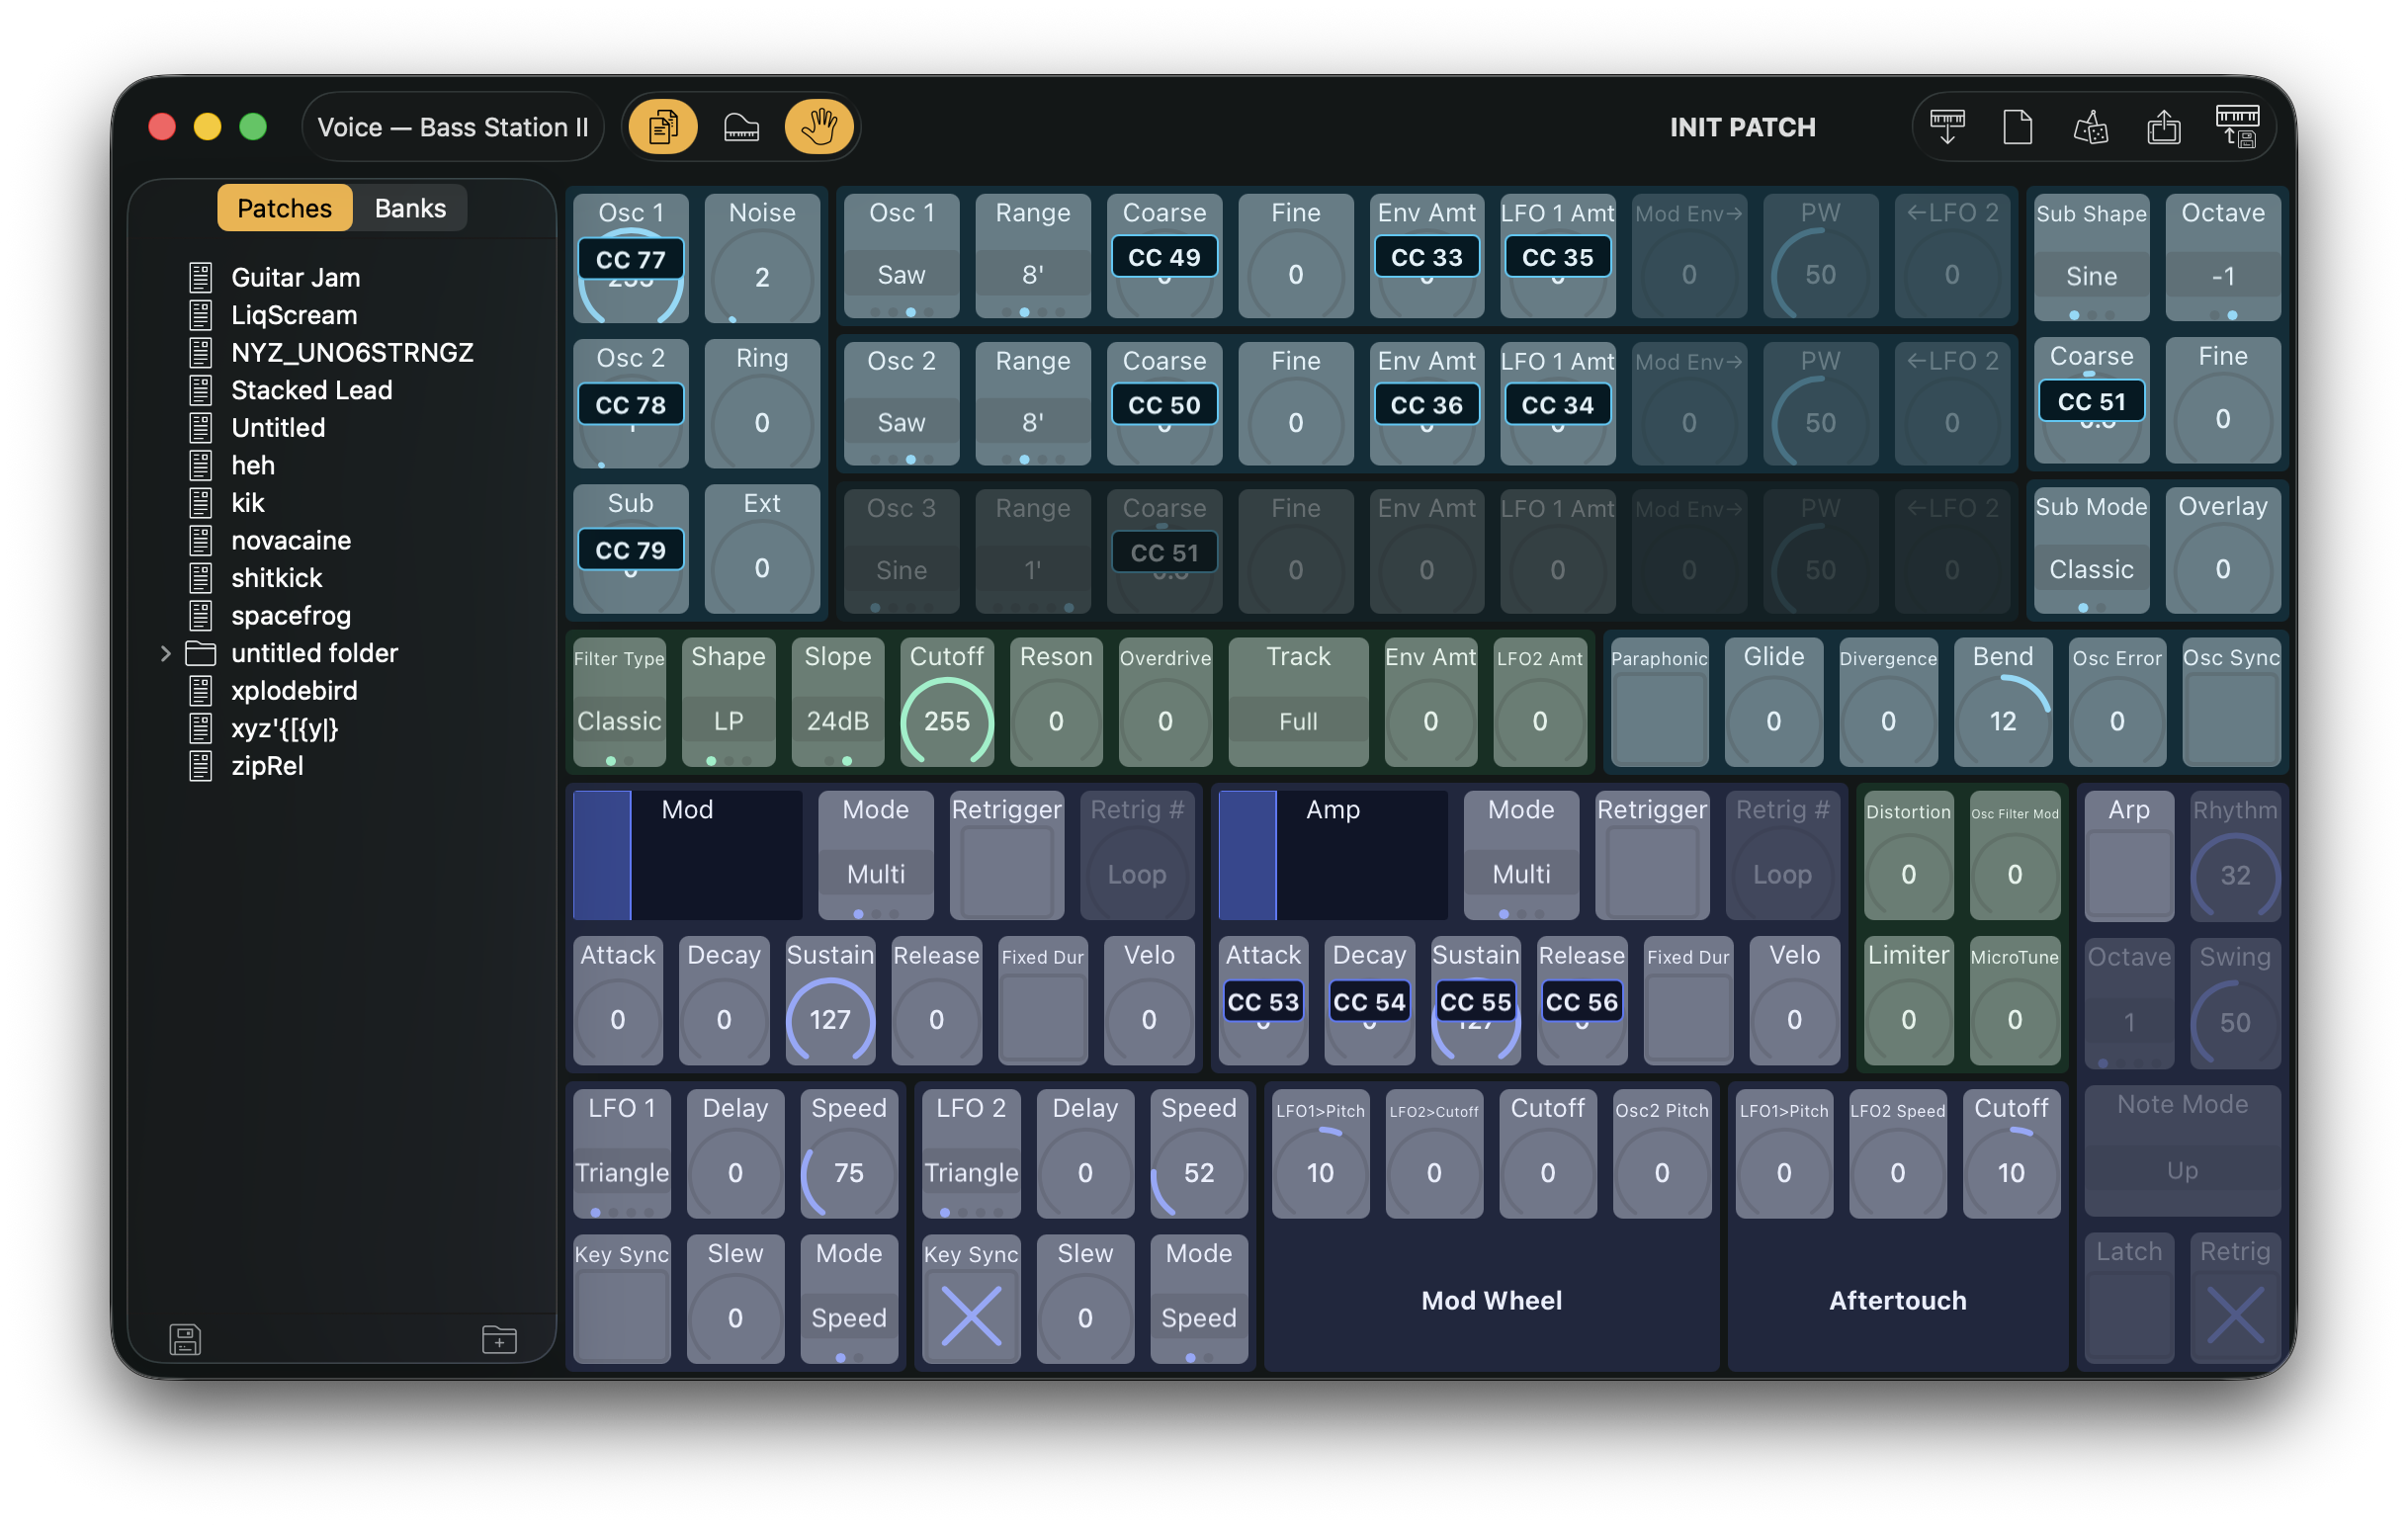
Task: Change filter Track Full selector
Action: pyautogui.click(x=1298, y=721)
